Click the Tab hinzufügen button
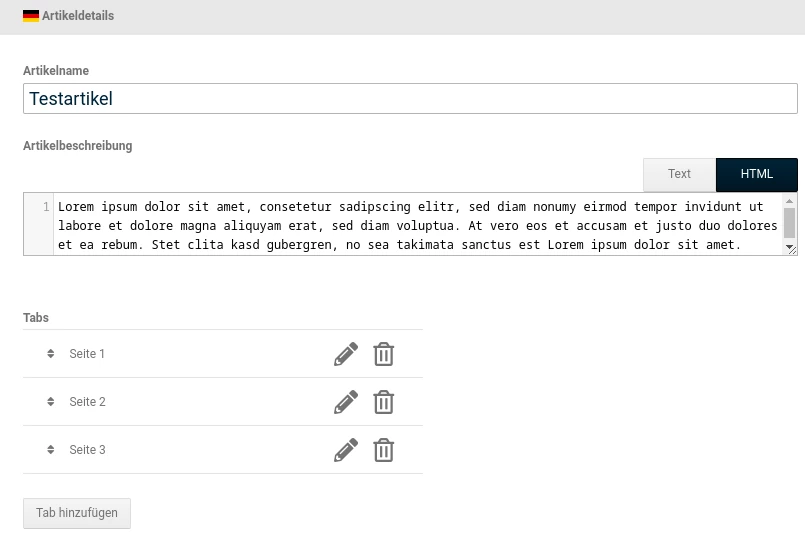This screenshot has height=548, width=805. (77, 513)
